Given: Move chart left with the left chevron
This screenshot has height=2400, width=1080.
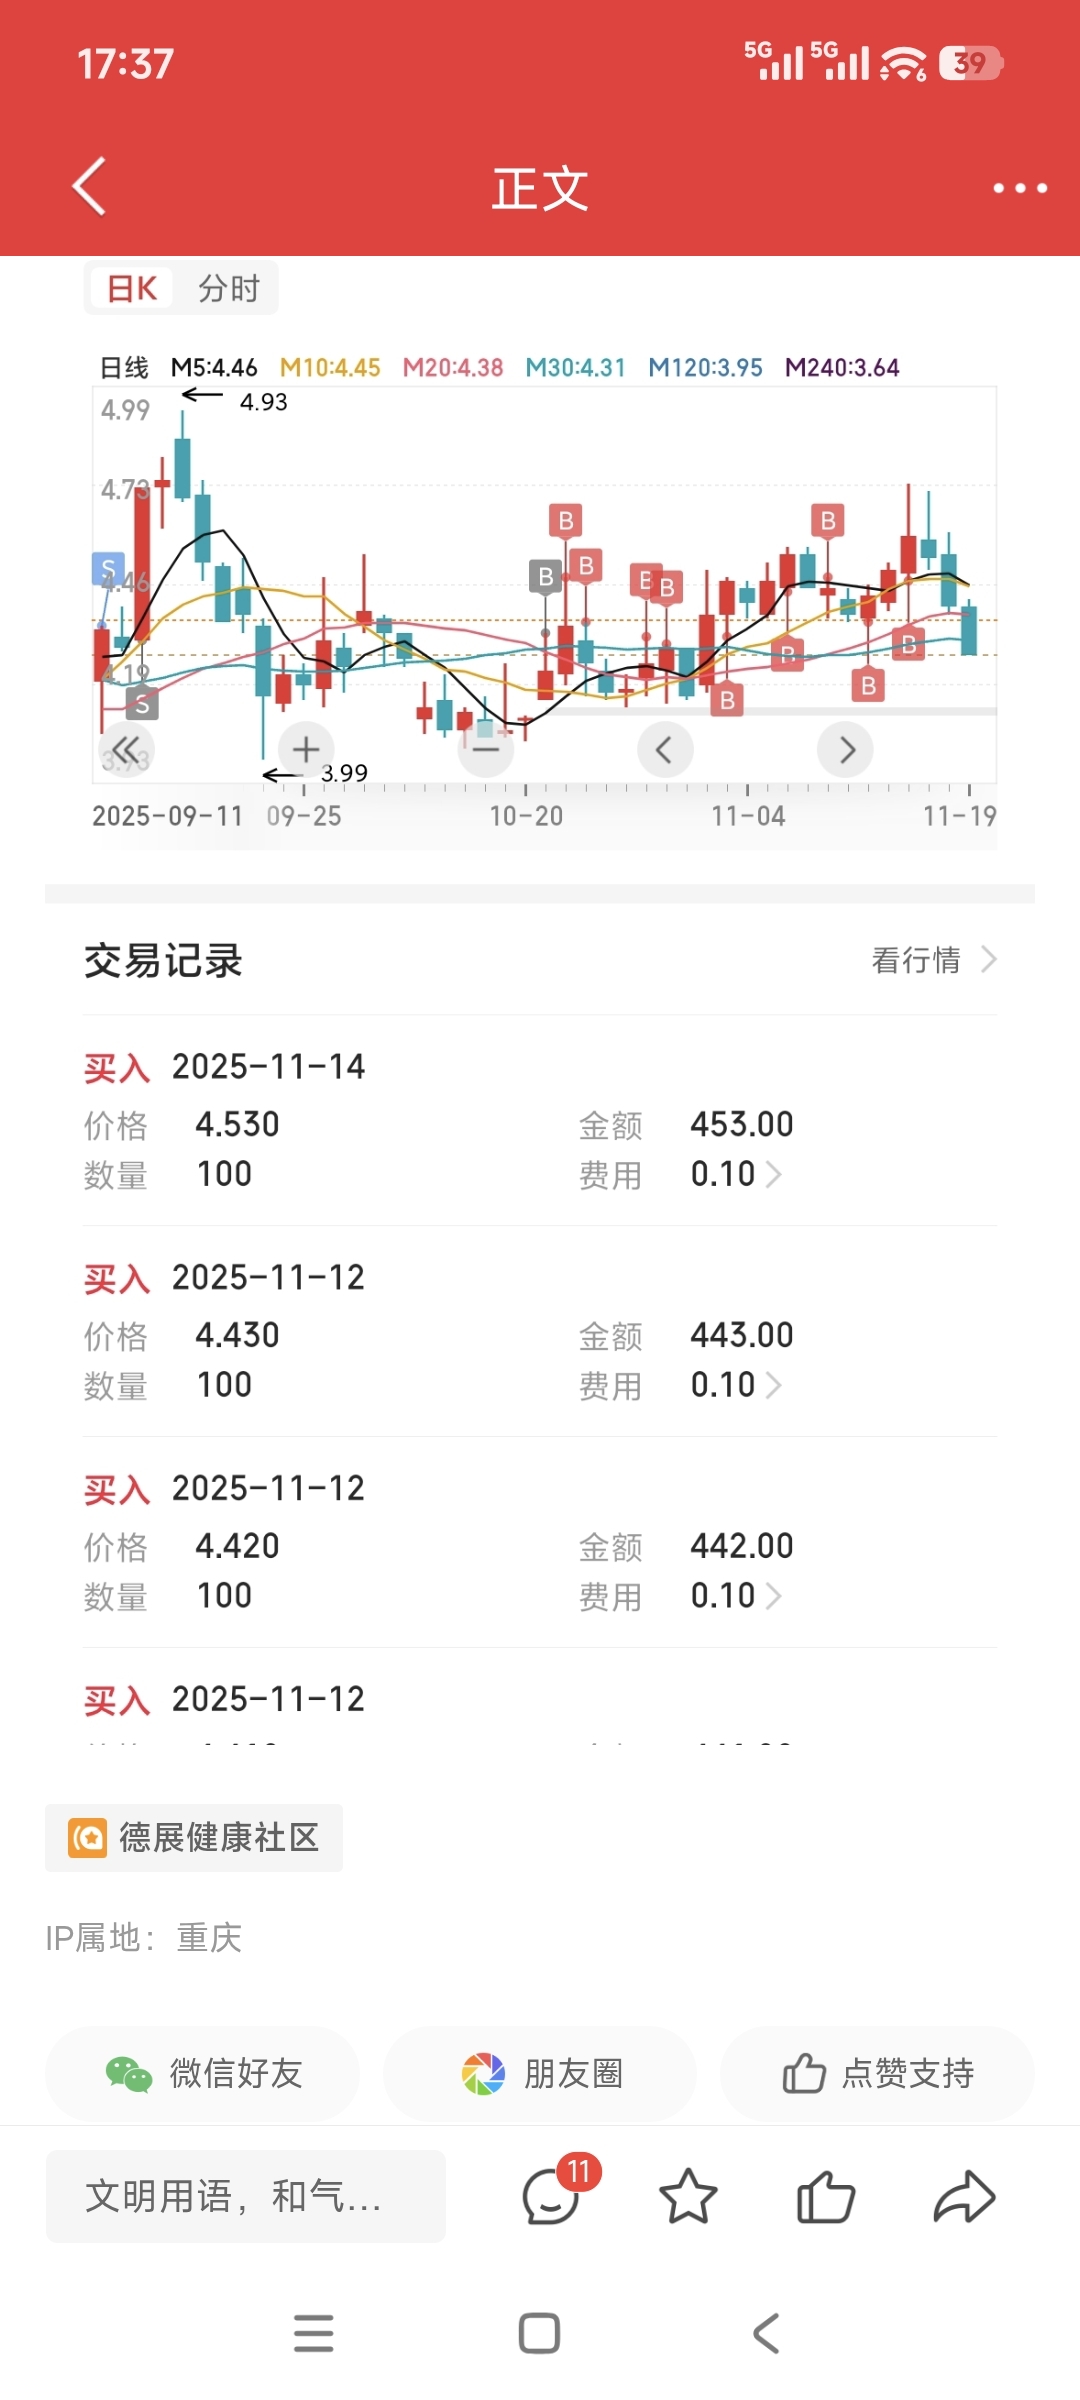Looking at the screenshot, I should point(665,749).
